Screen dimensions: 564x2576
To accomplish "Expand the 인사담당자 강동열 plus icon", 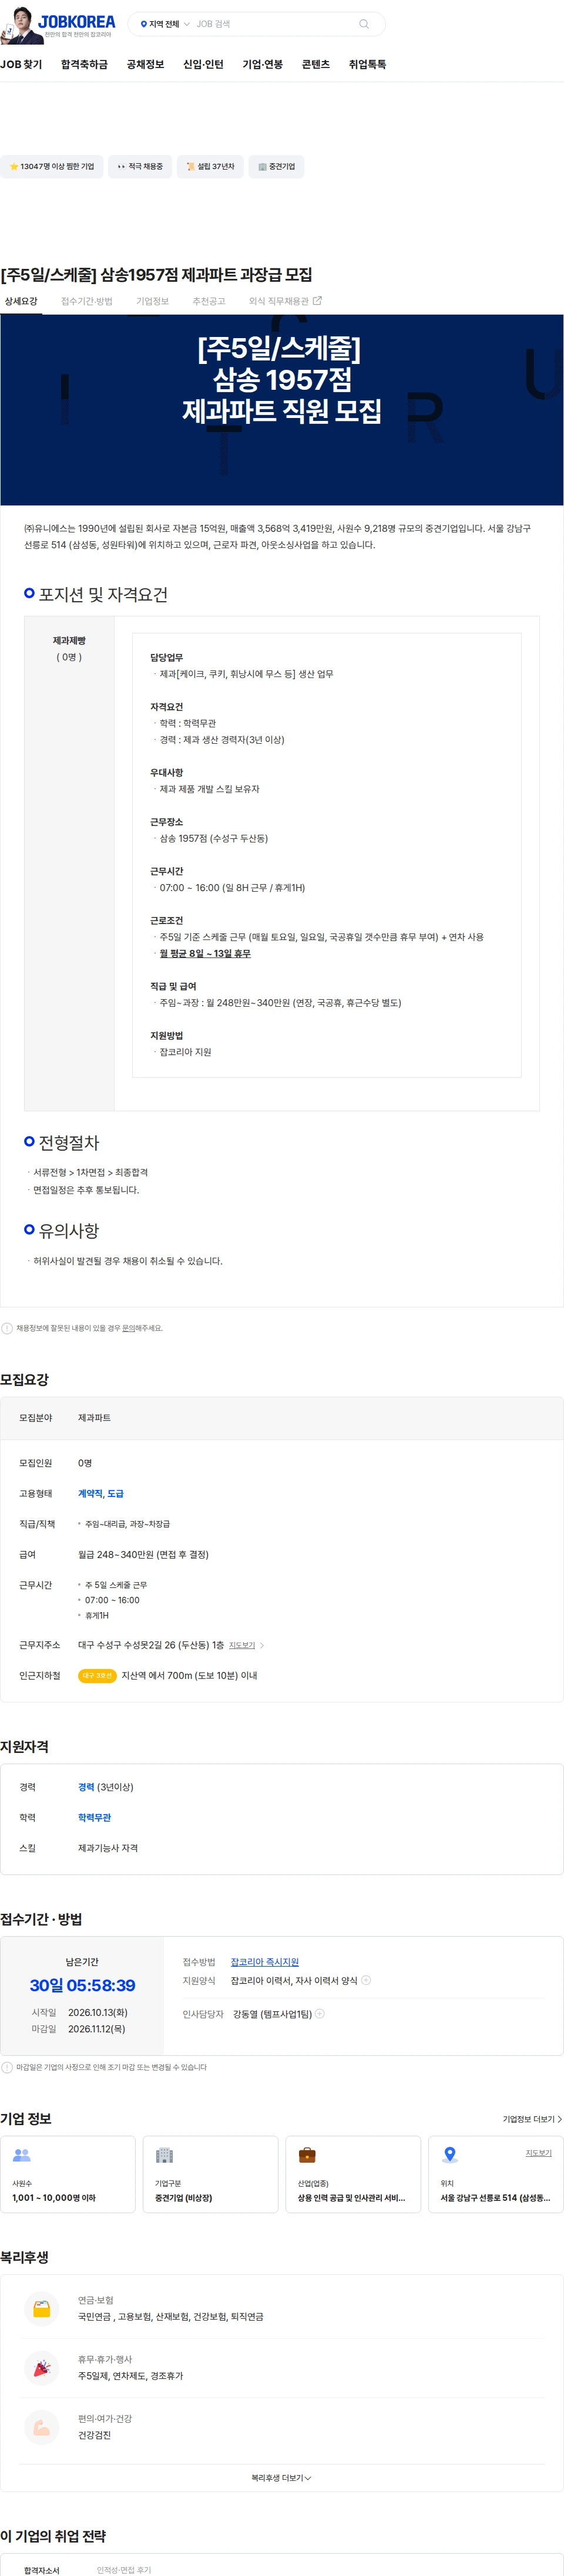I will coord(320,2014).
